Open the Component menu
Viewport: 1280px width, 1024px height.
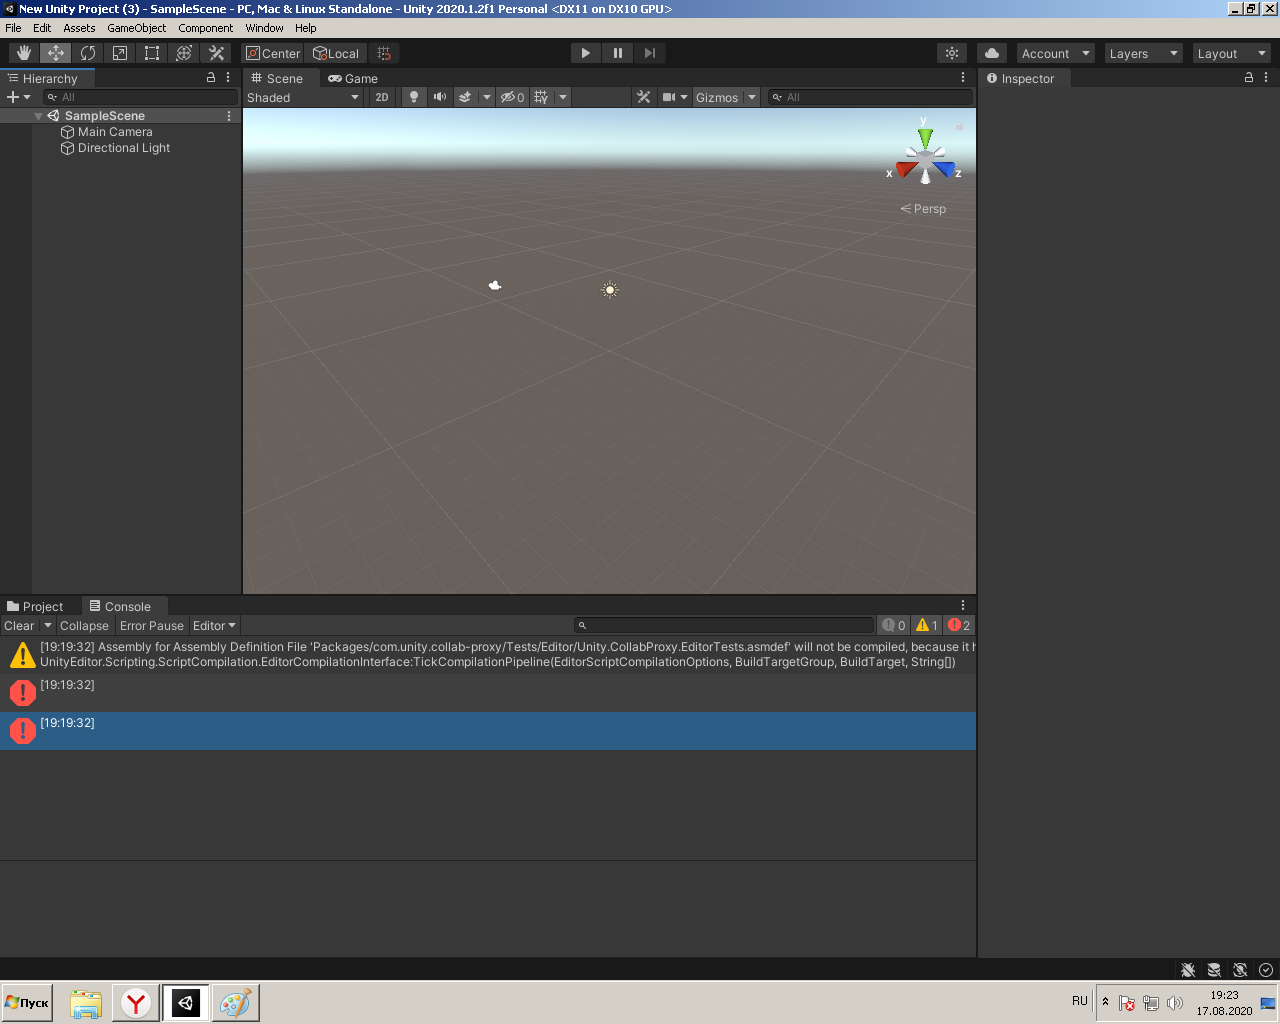[206, 28]
